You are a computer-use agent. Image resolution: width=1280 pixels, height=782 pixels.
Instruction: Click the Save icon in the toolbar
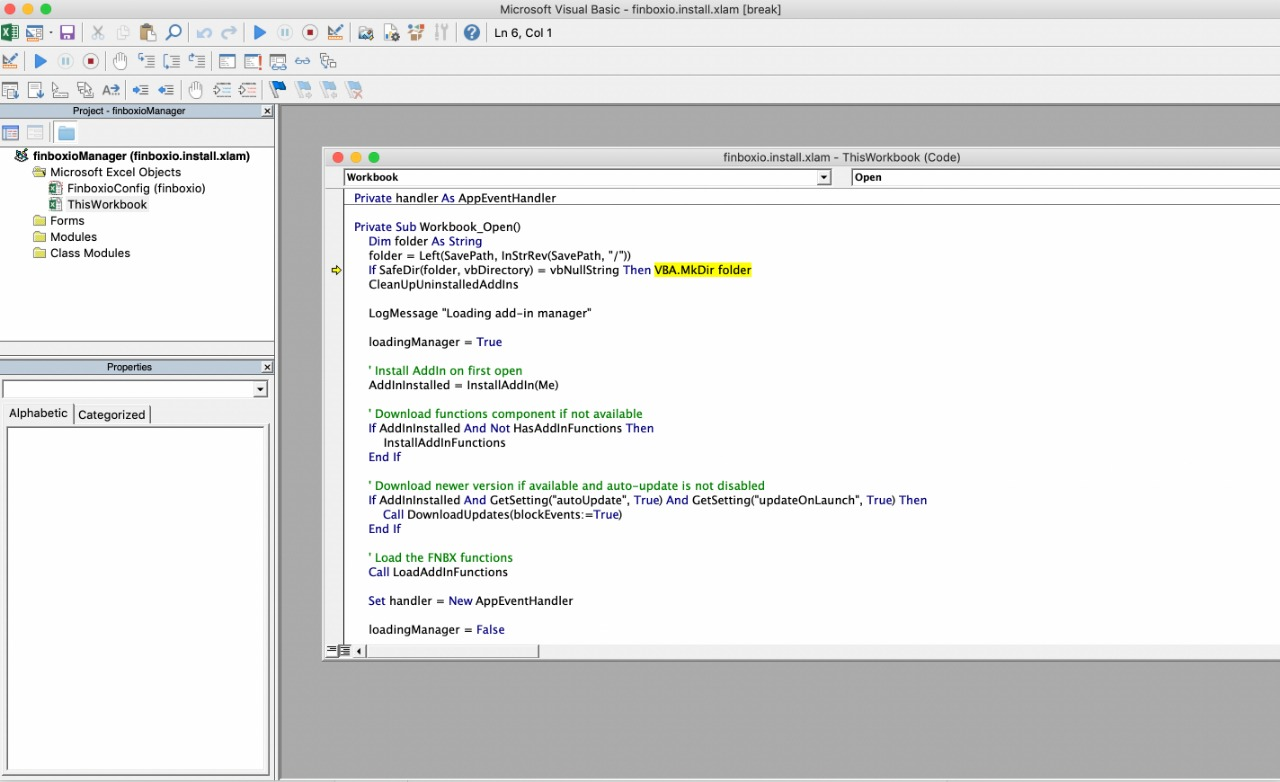pyautogui.click(x=67, y=33)
